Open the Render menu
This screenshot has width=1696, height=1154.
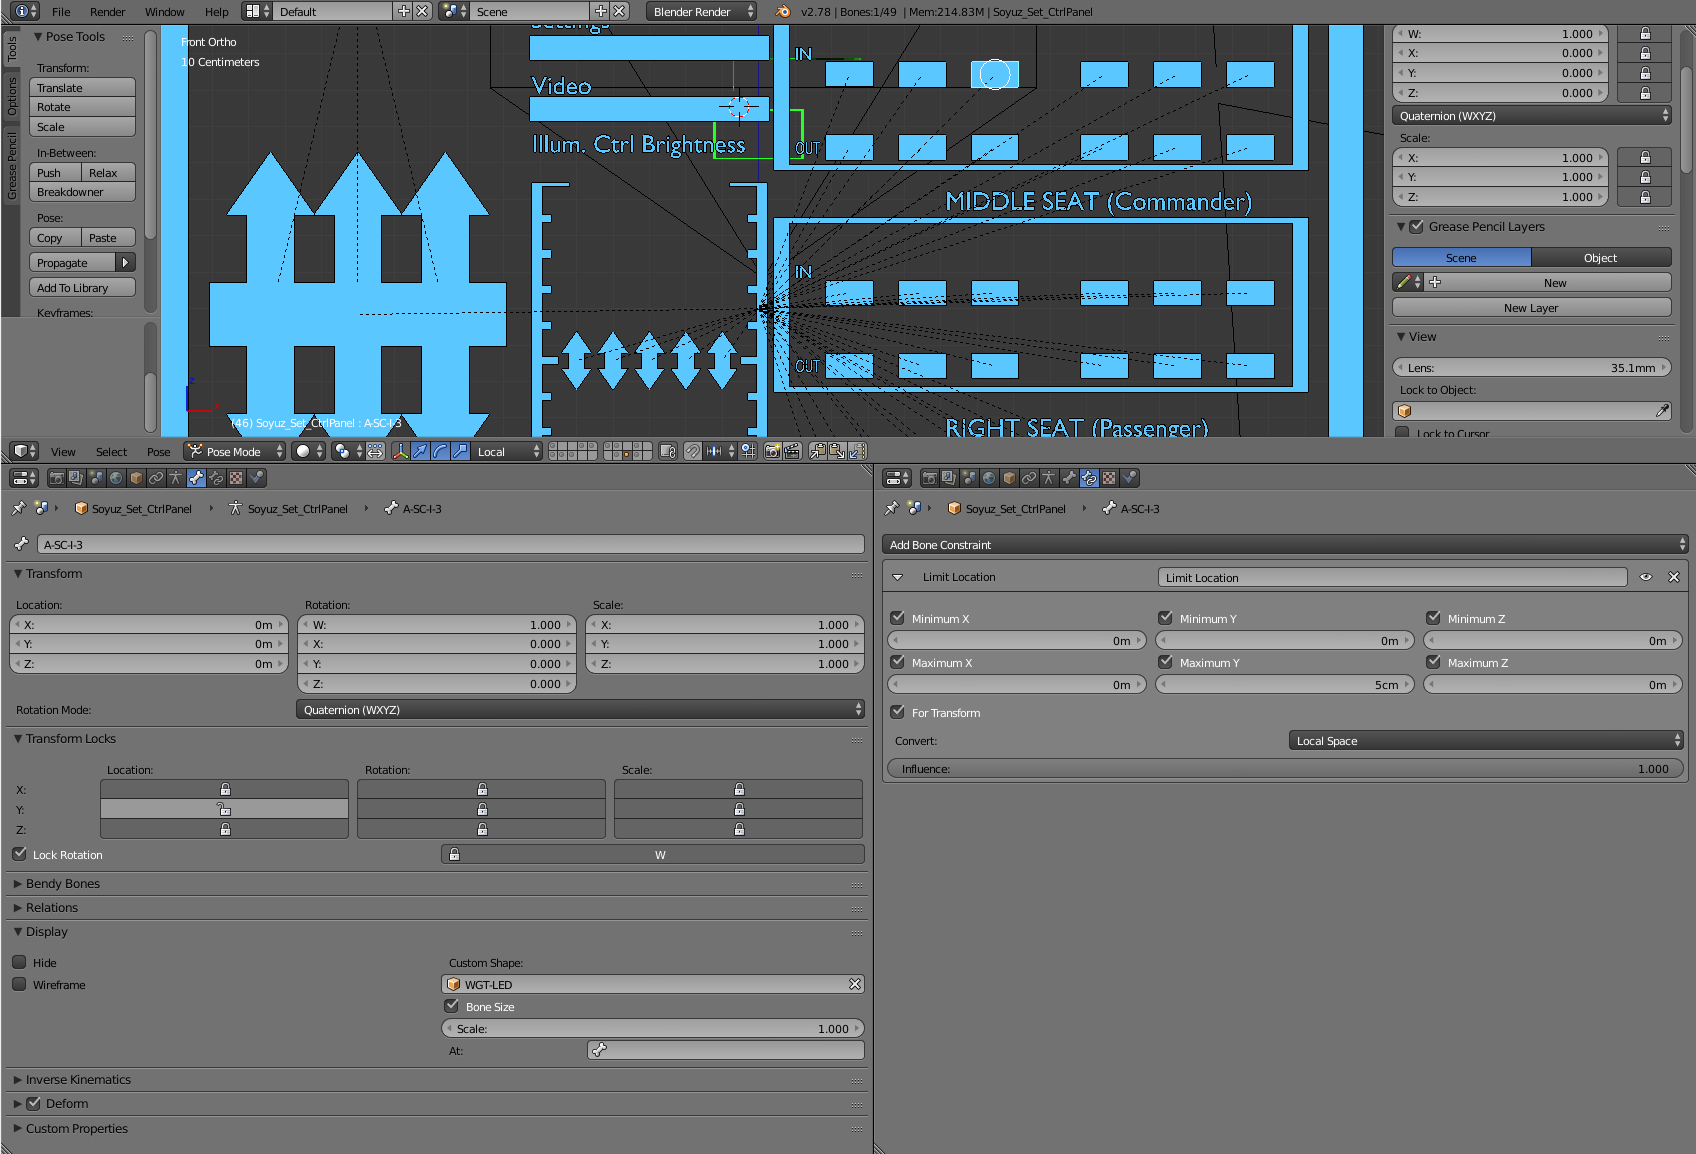tap(107, 12)
